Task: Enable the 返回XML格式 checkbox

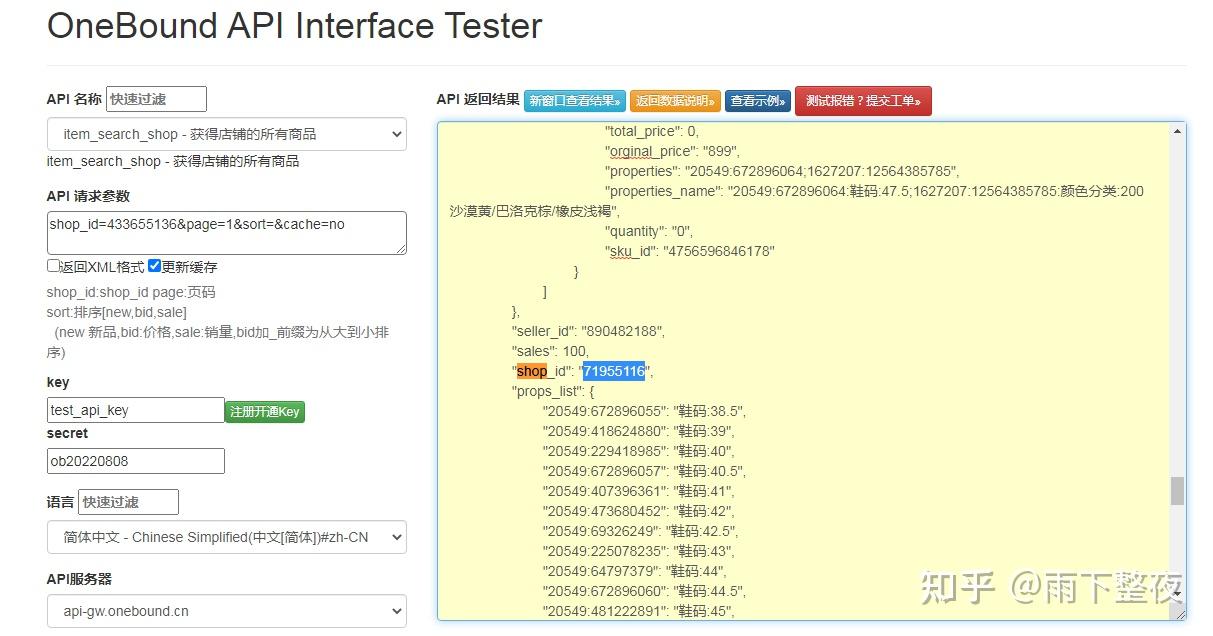Action: (x=54, y=266)
